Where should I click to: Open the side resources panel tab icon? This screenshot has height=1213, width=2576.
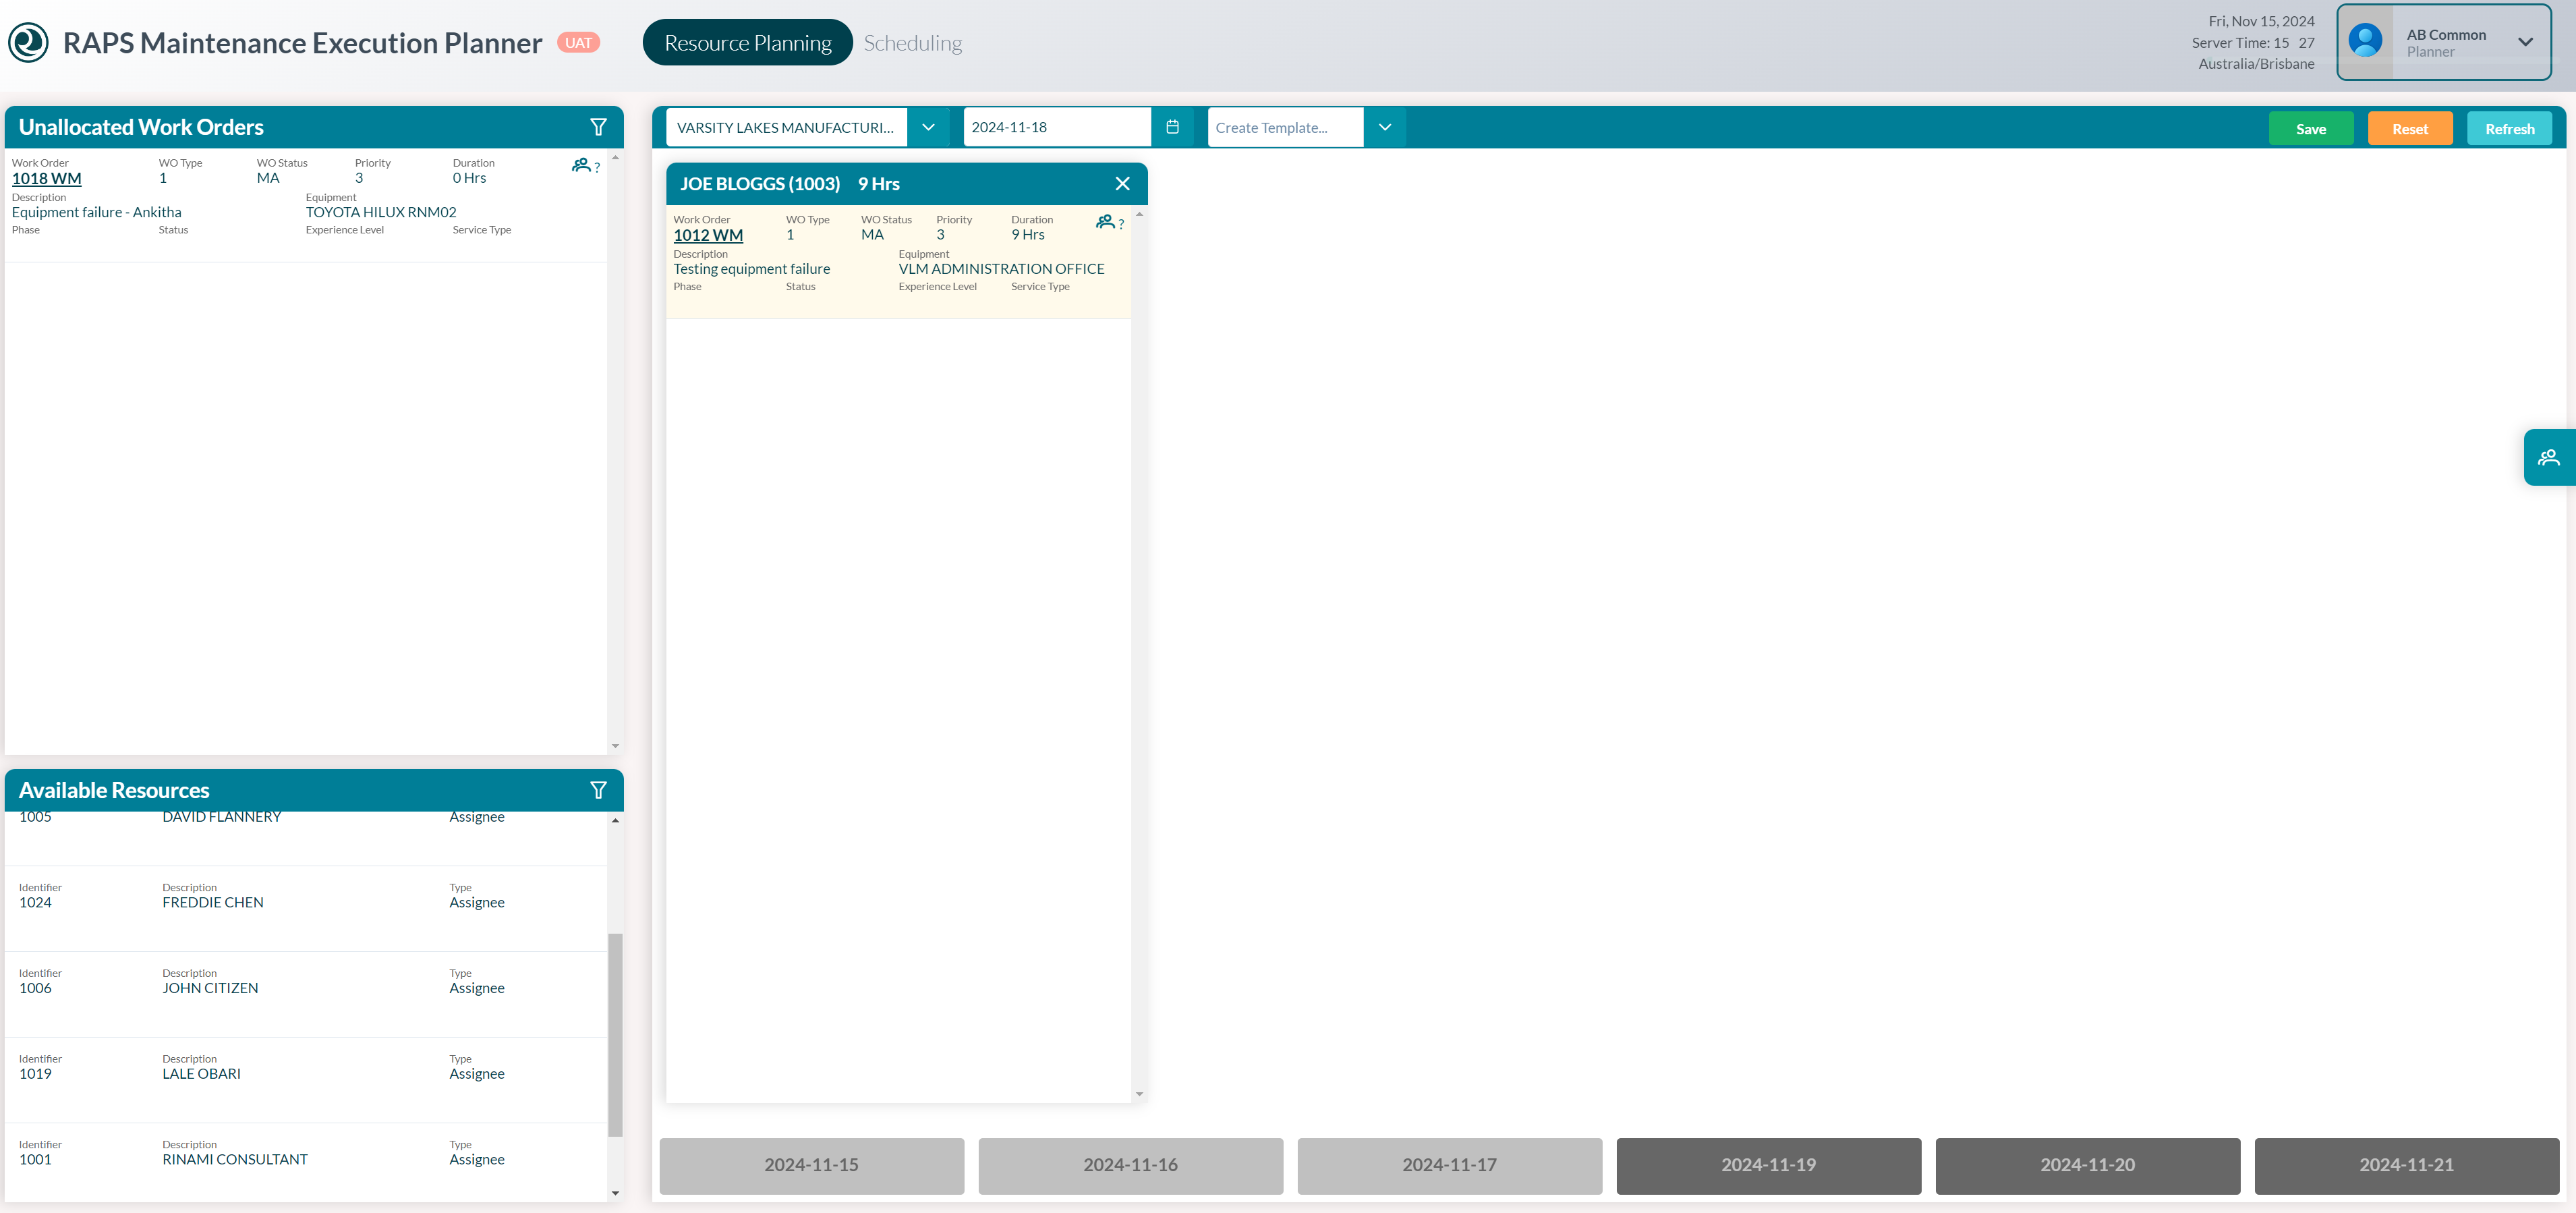pyautogui.click(x=2548, y=457)
